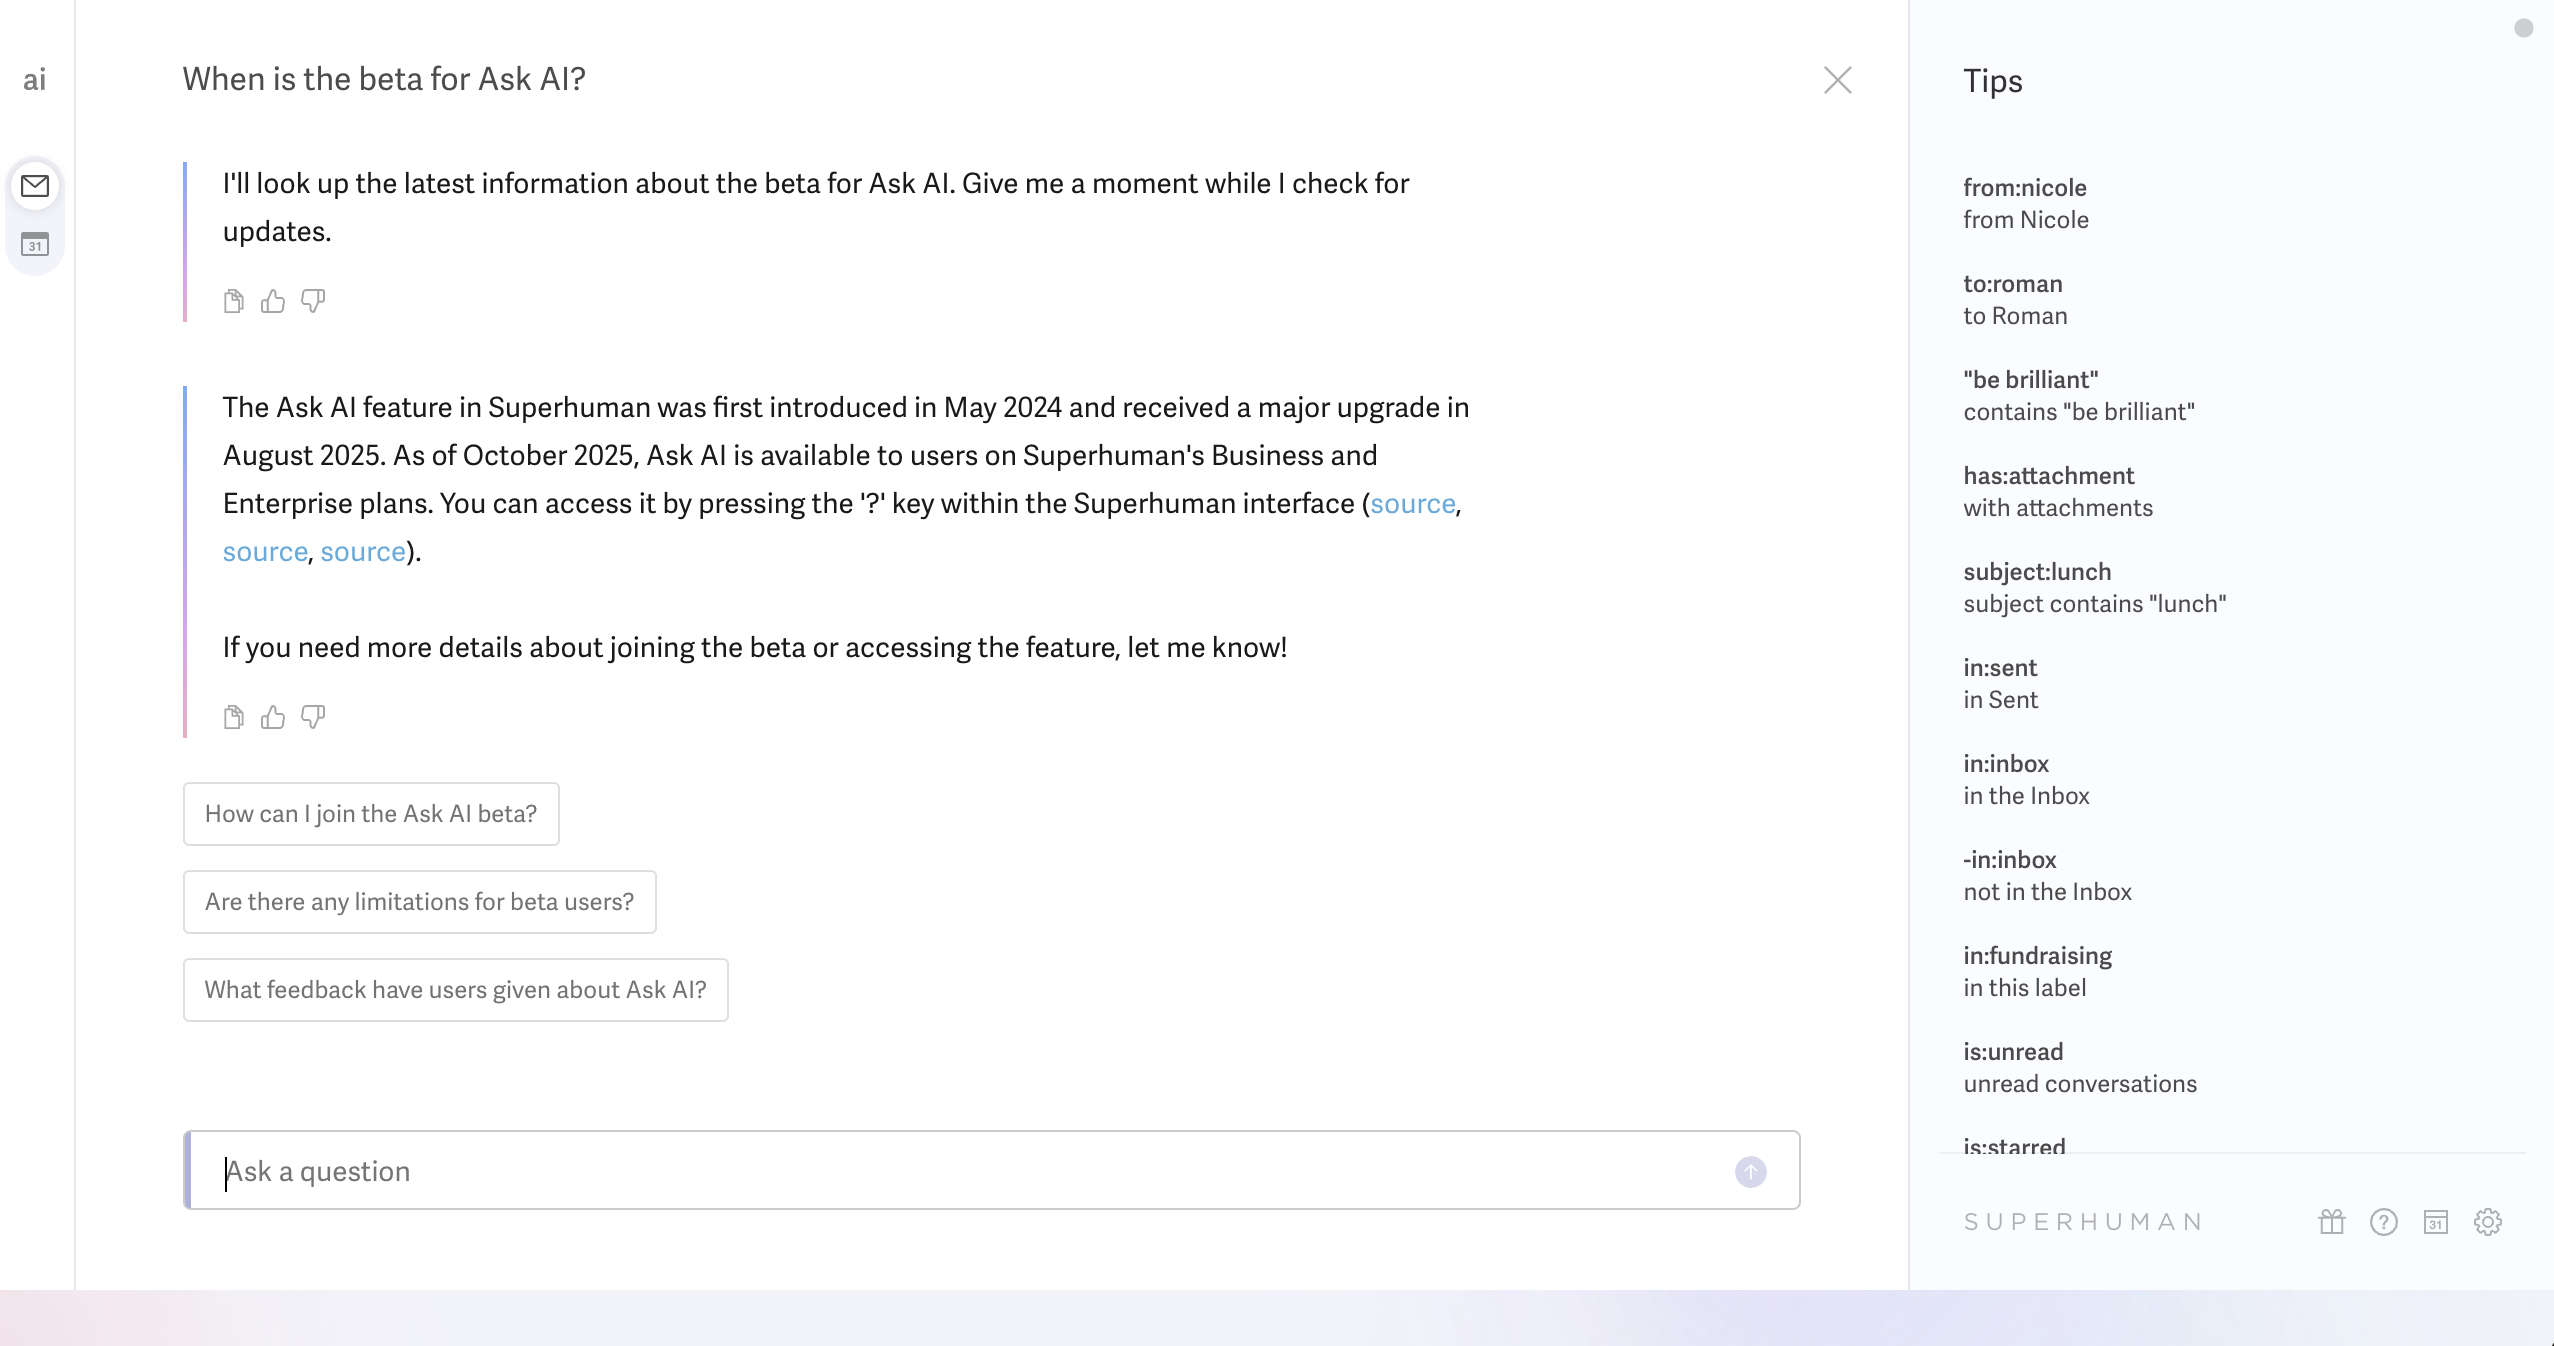Image resolution: width=2554 pixels, height=1346 pixels.
Task: Dislike the Ask AI beta answer
Action: (313, 717)
